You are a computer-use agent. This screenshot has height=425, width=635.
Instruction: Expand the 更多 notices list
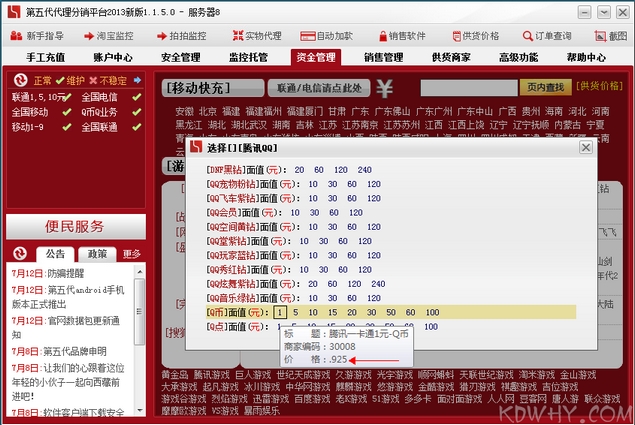tap(132, 254)
